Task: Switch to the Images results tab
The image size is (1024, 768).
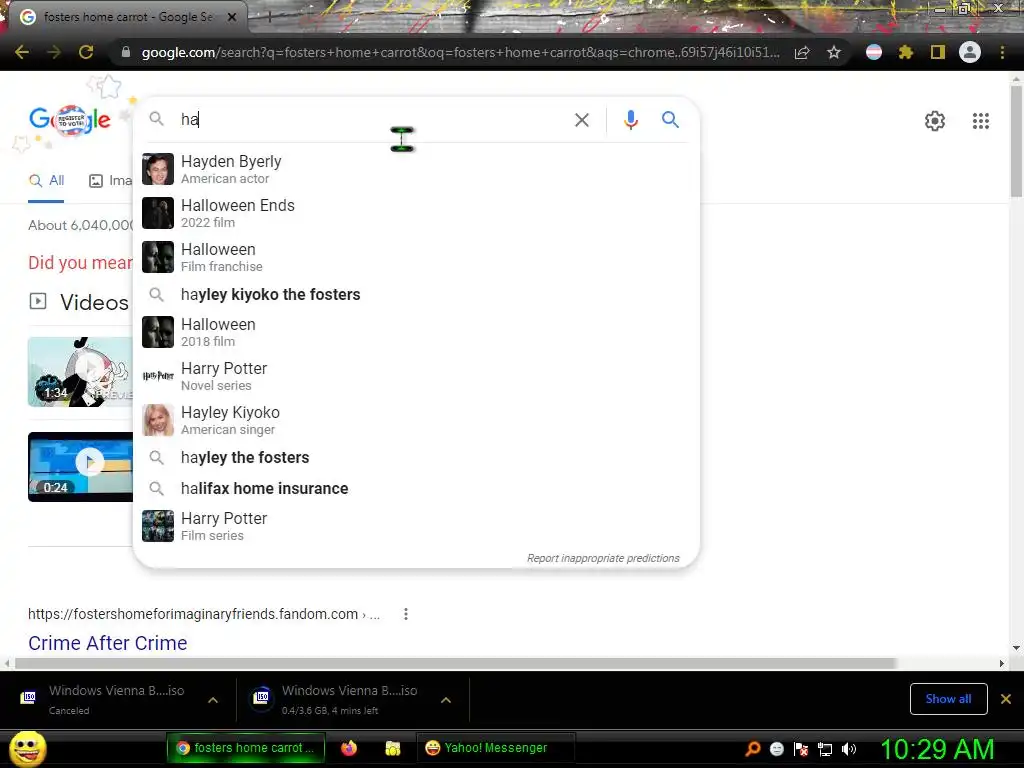Action: [x=110, y=181]
